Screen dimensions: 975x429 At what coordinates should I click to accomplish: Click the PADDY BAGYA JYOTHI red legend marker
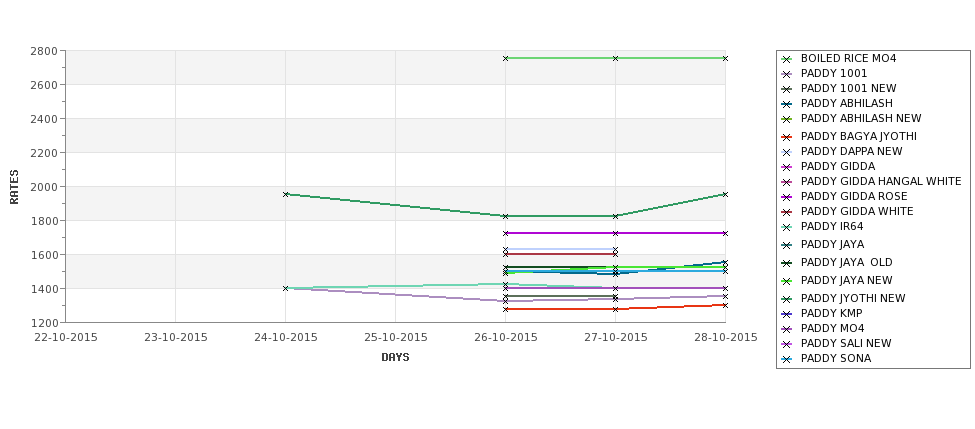(x=787, y=137)
